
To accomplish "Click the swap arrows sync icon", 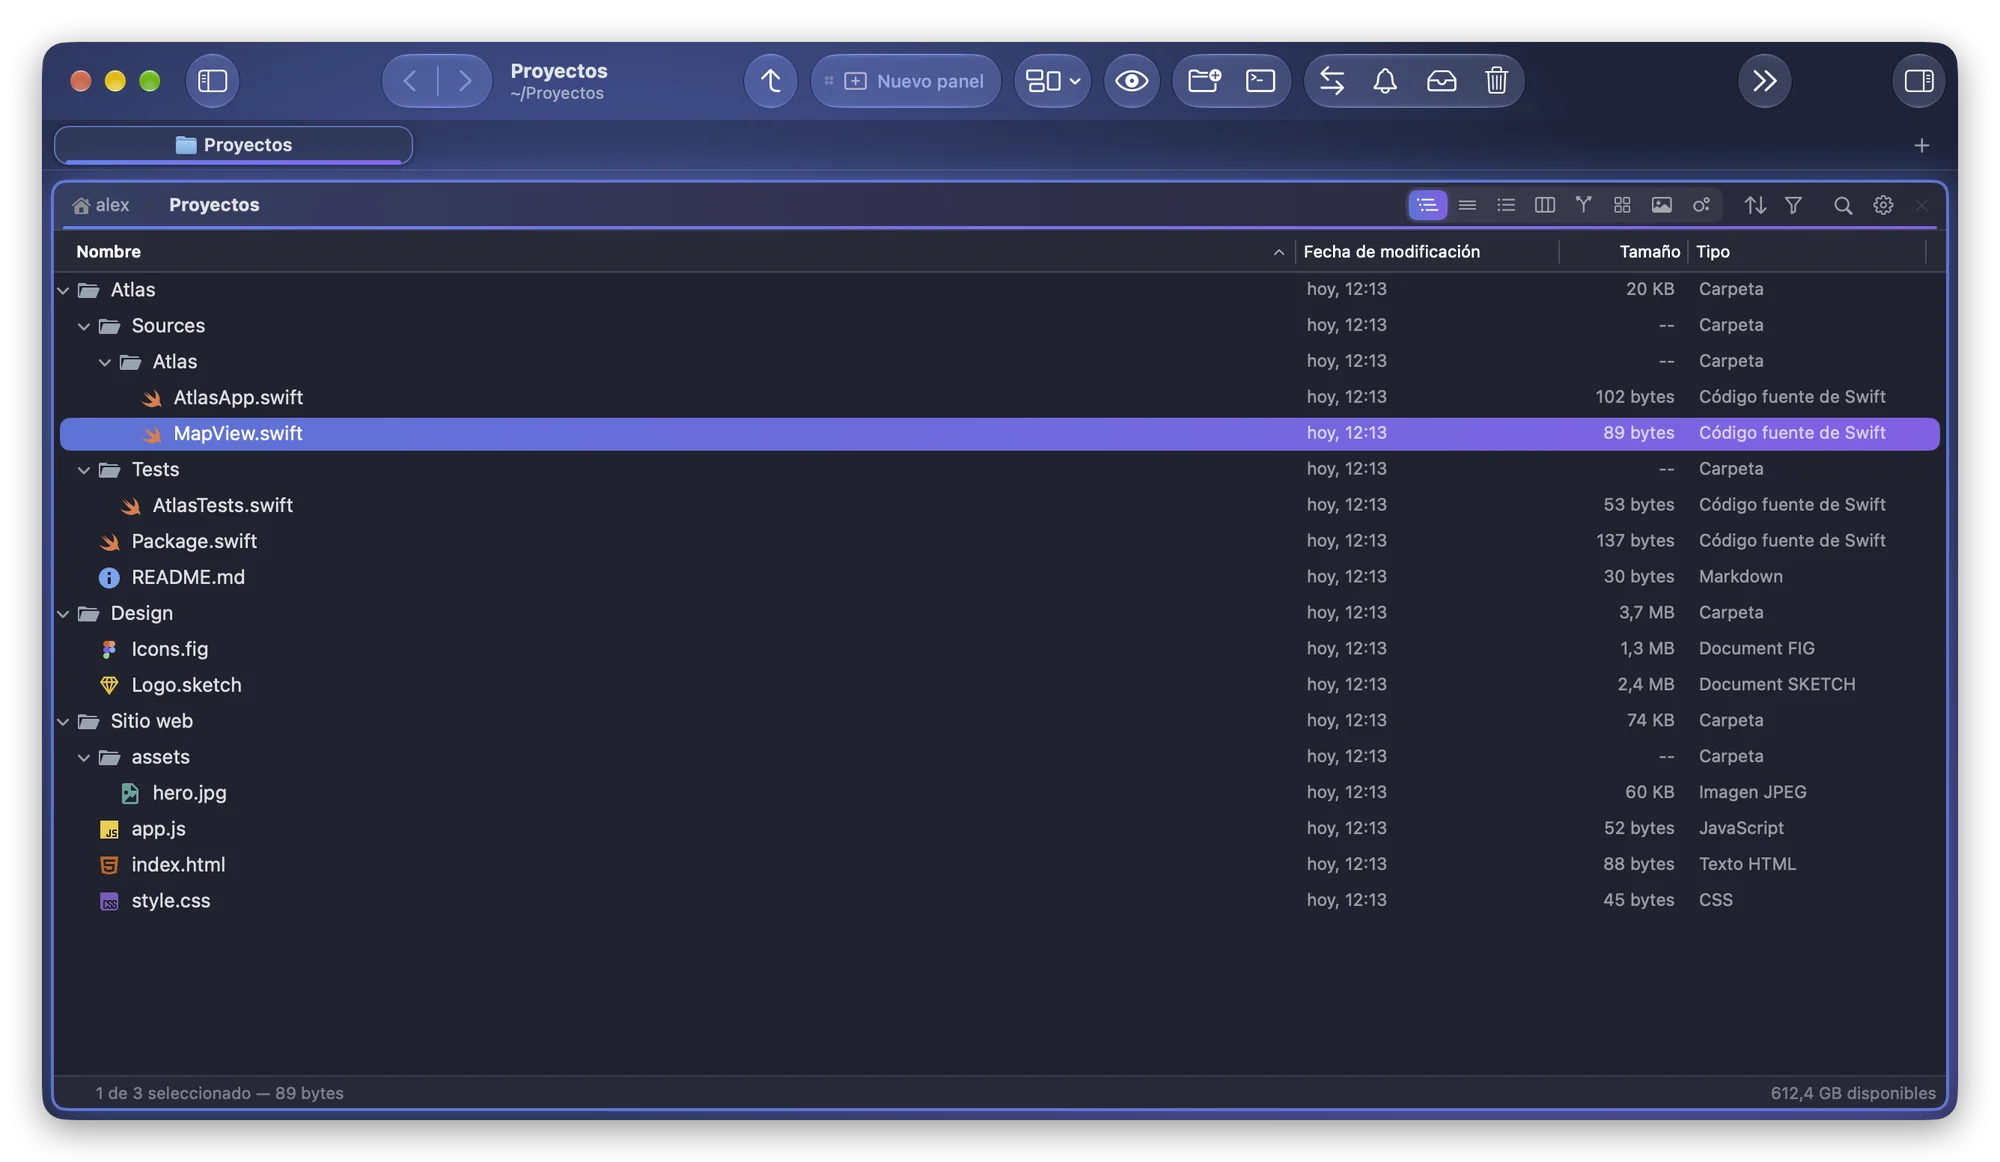I will 1331,81.
